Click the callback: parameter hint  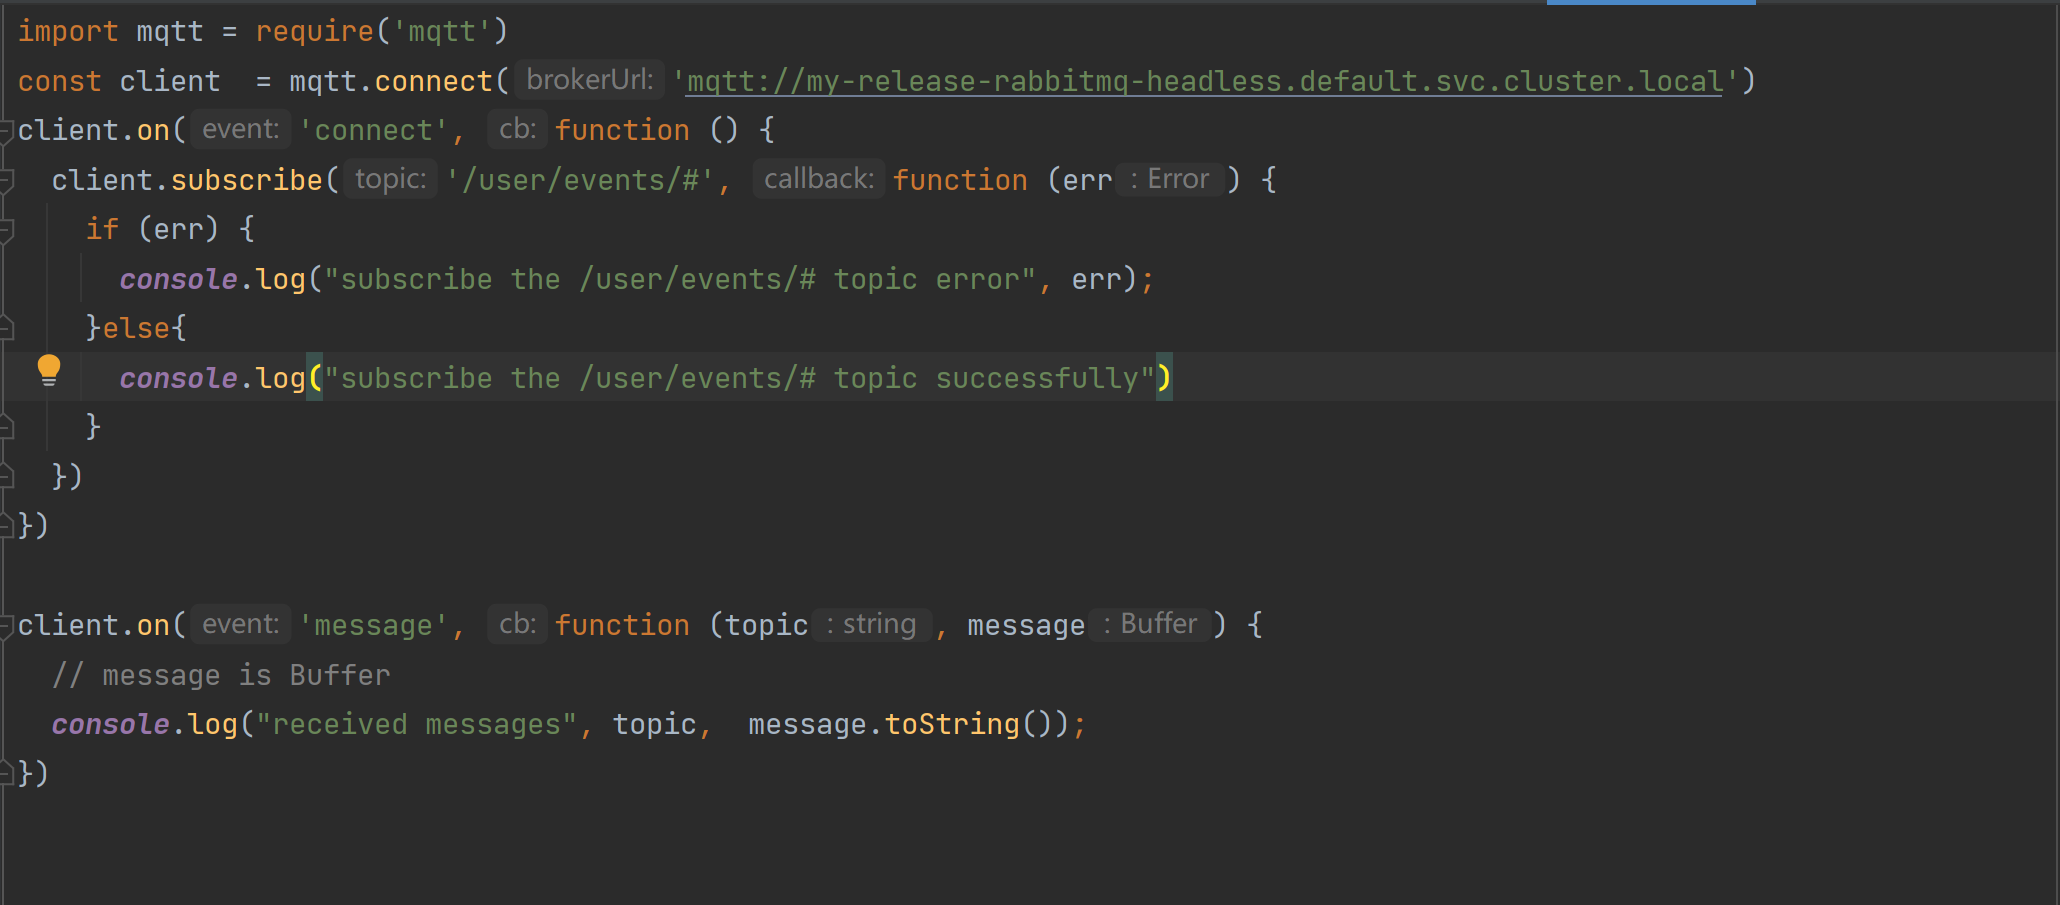pos(819,179)
